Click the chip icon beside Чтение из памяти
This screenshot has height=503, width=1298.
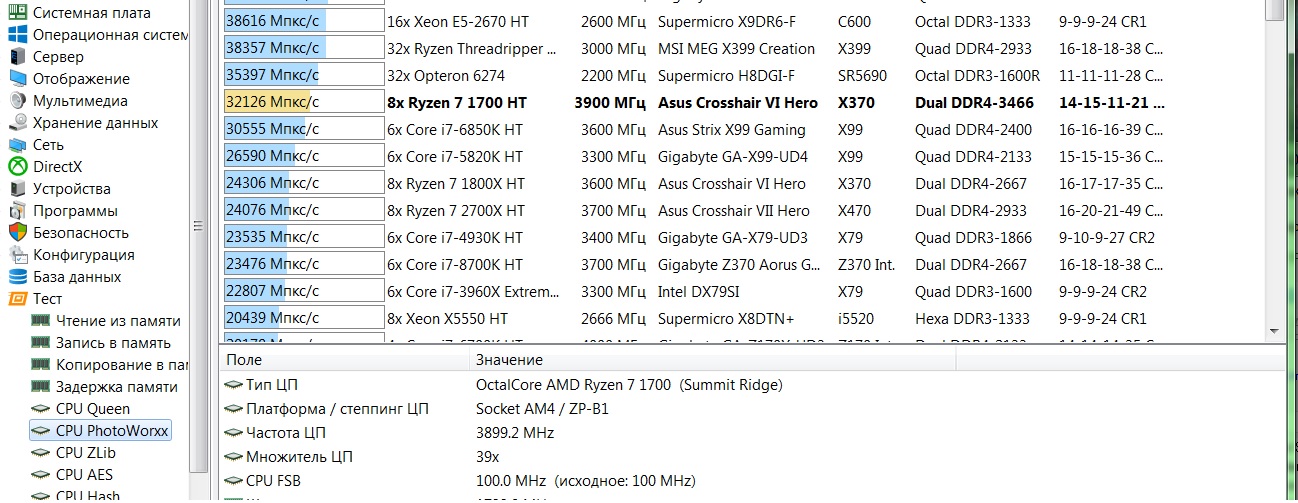click(x=41, y=321)
